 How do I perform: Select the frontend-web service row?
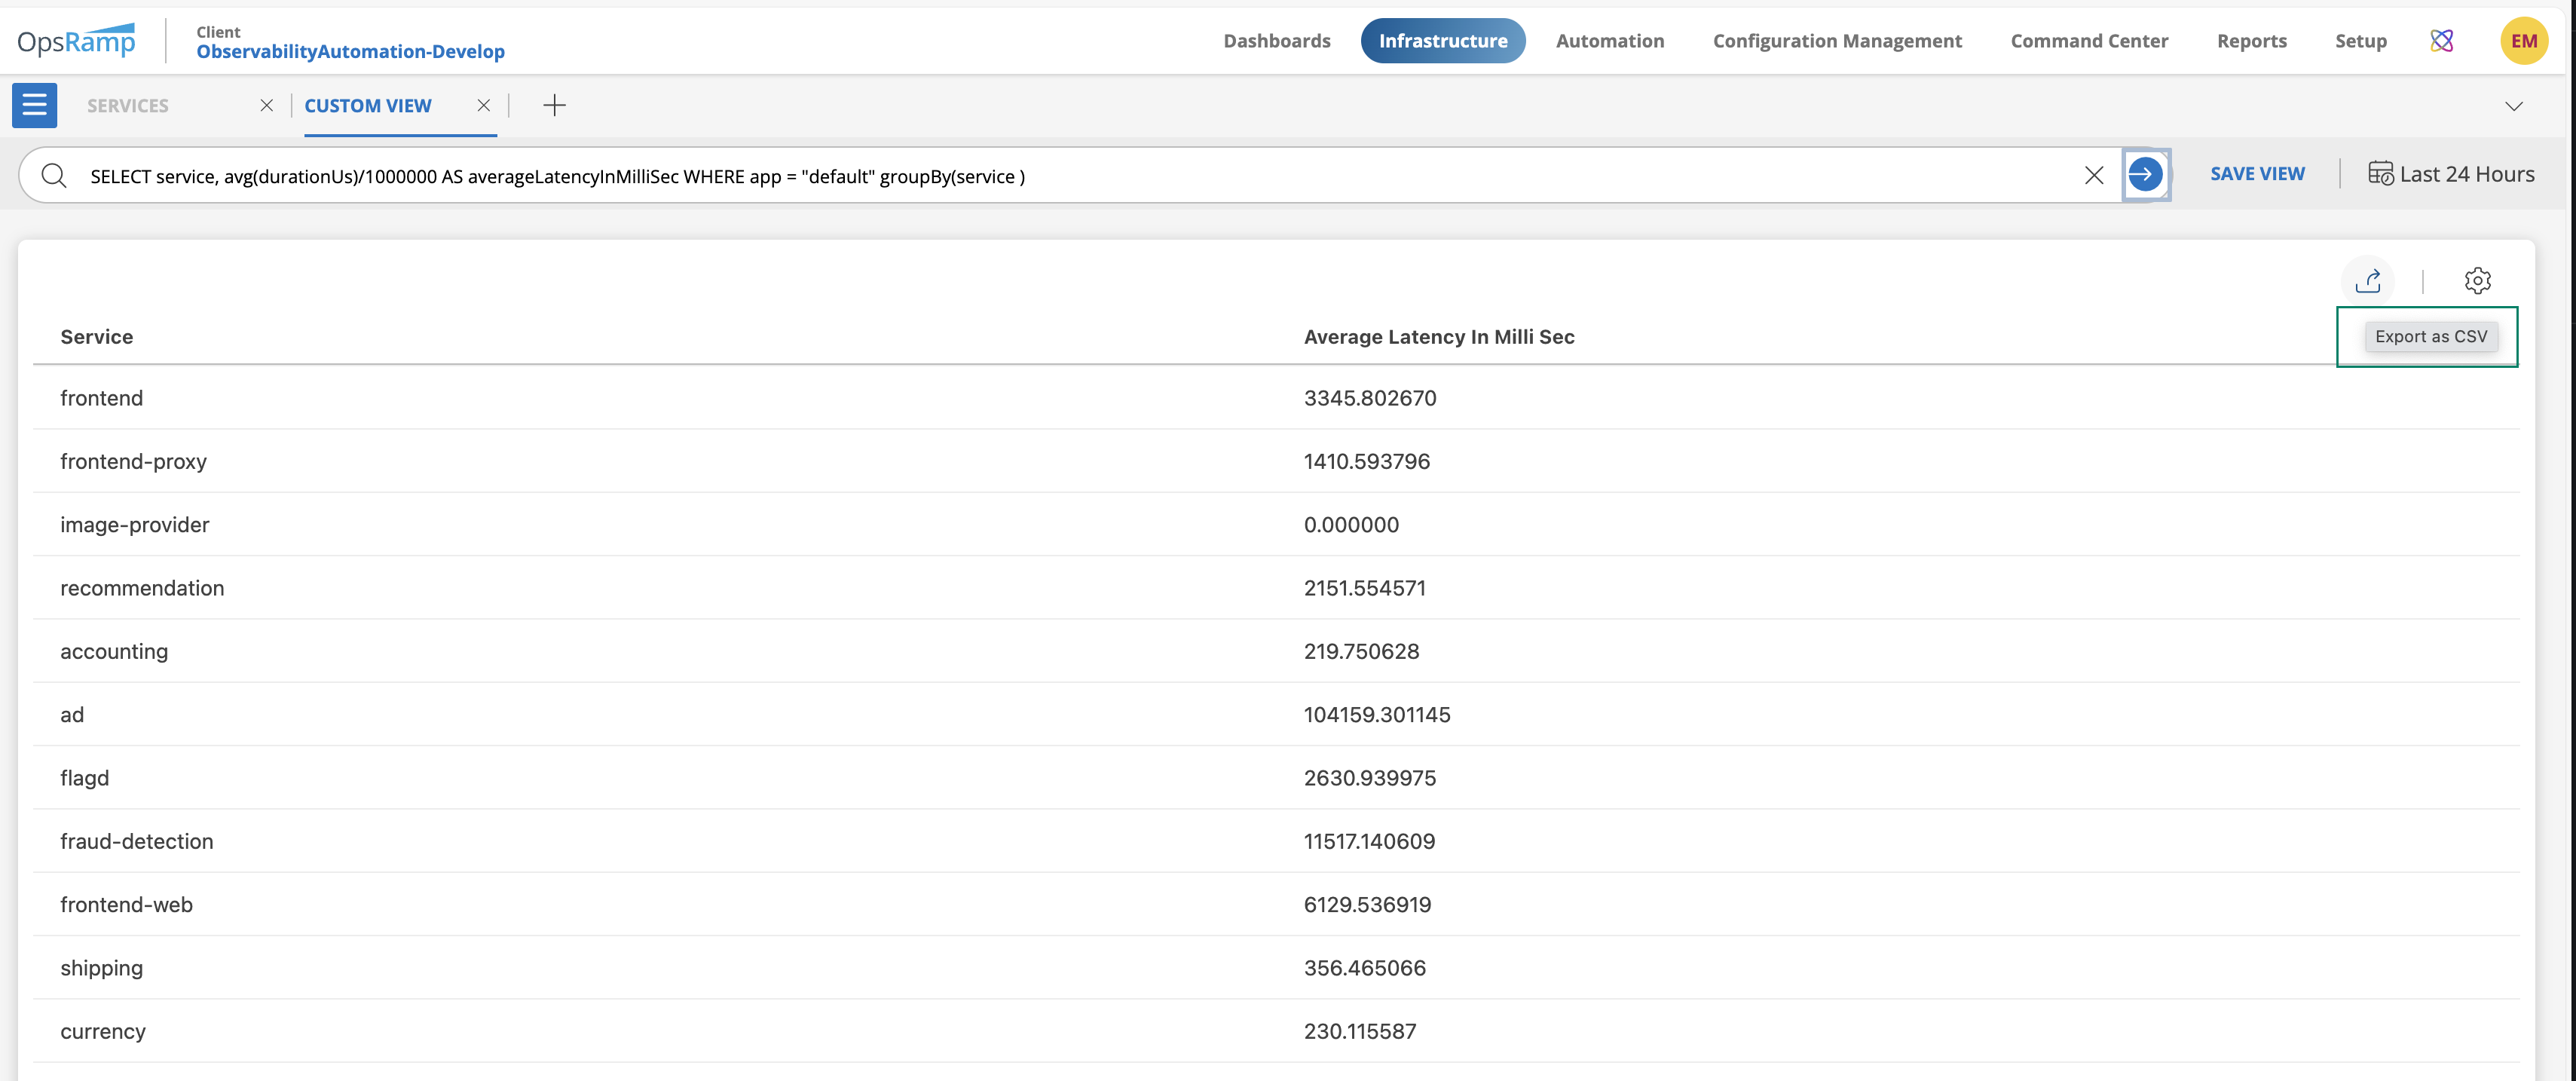[1276, 905]
